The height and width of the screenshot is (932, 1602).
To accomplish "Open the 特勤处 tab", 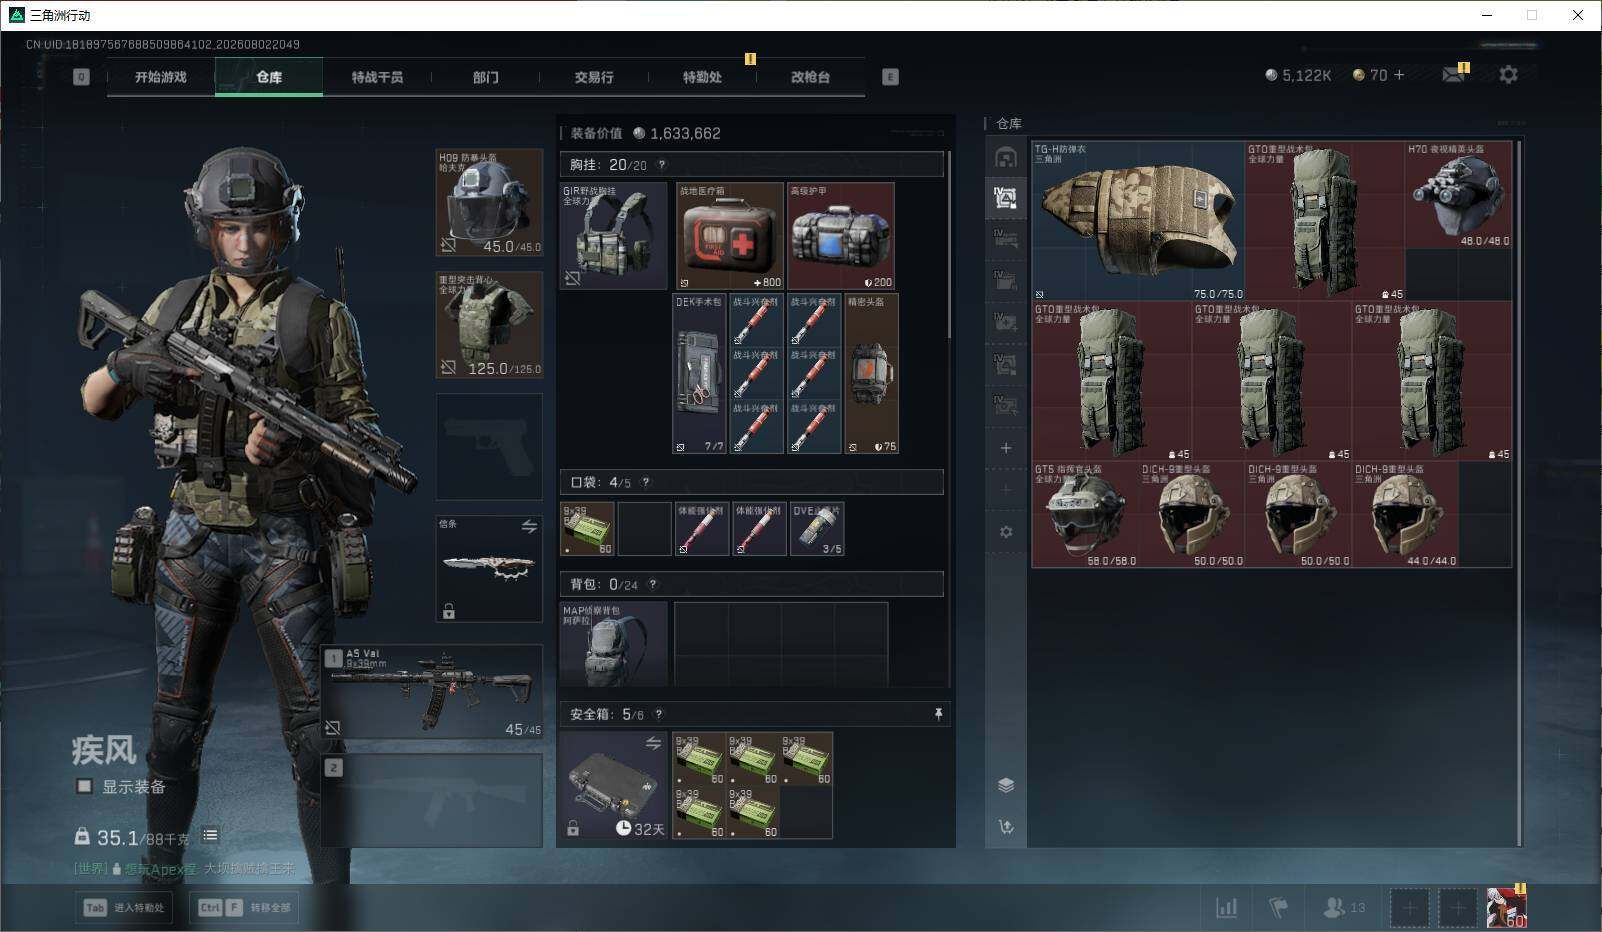I will [x=702, y=77].
